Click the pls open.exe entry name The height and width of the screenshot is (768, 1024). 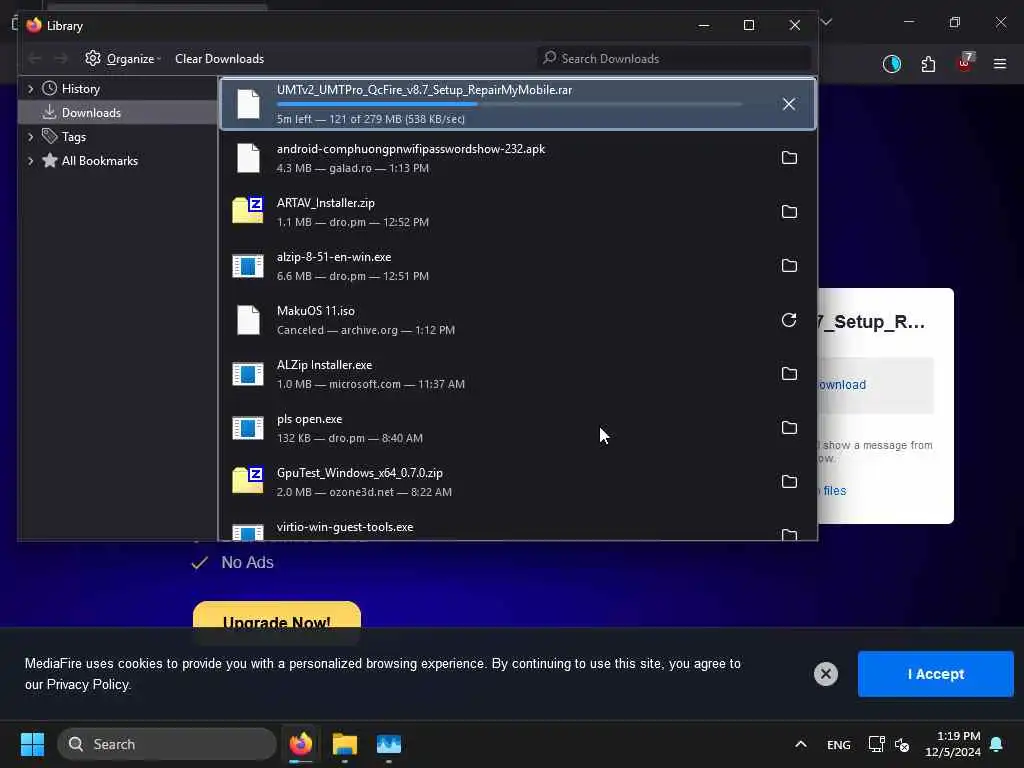309,419
